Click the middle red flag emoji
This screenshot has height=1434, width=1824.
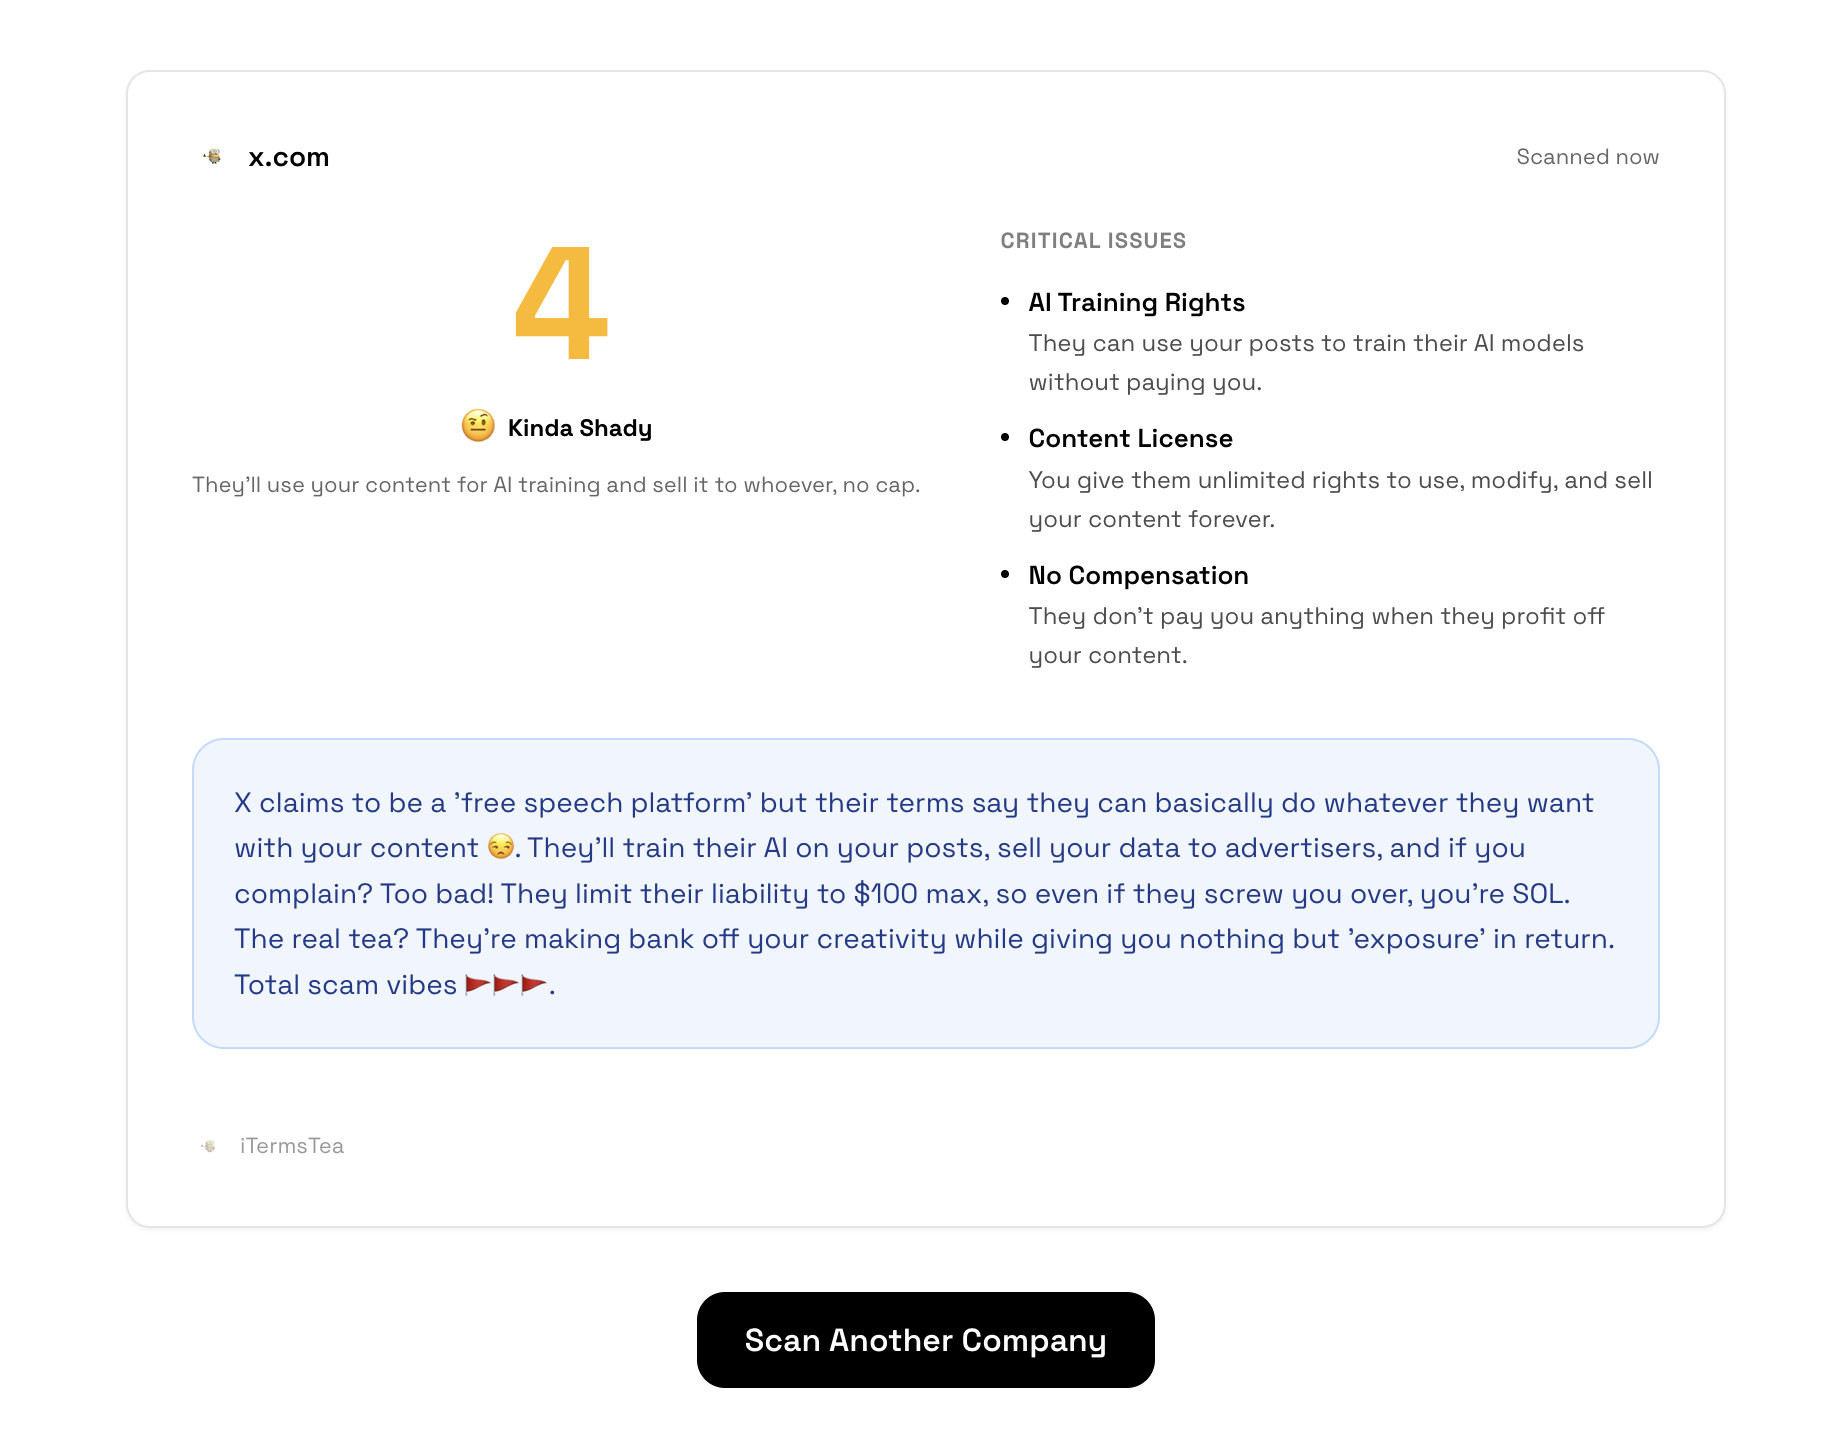click(x=504, y=984)
